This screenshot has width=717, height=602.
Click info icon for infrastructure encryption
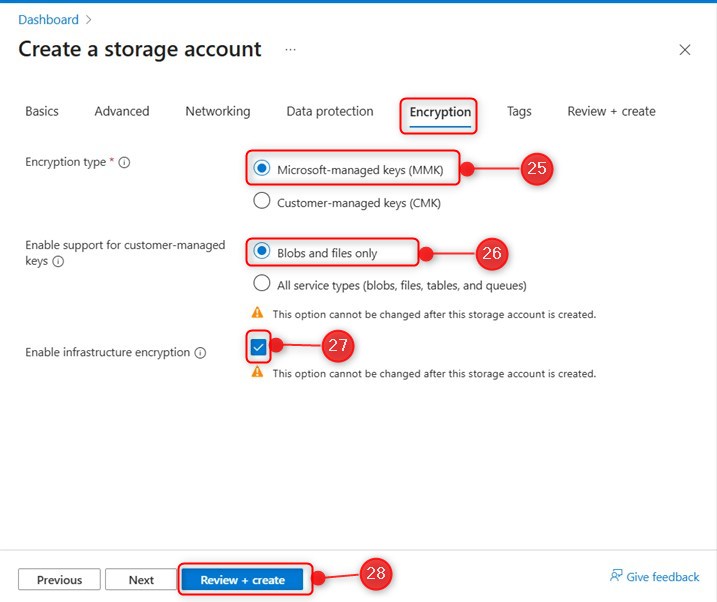click(x=200, y=353)
